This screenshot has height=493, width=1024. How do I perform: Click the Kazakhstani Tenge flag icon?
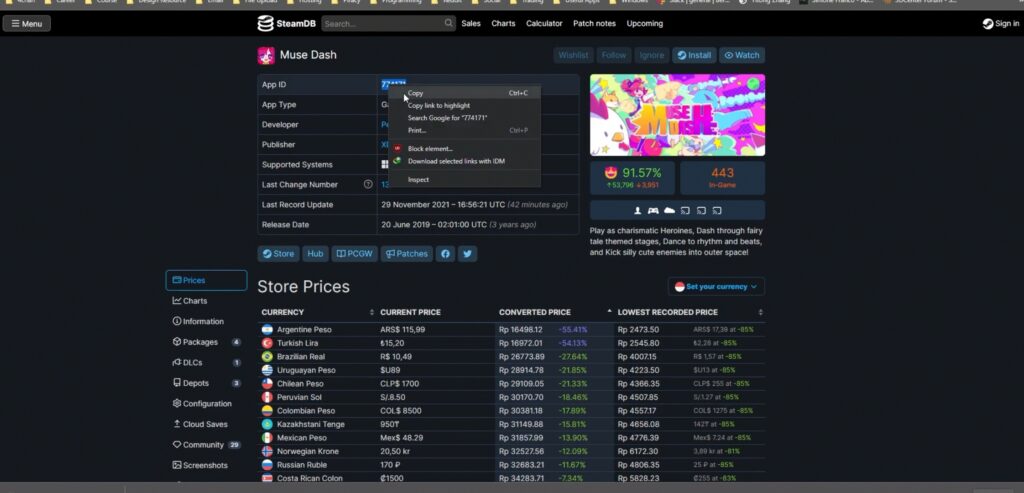coord(267,424)
